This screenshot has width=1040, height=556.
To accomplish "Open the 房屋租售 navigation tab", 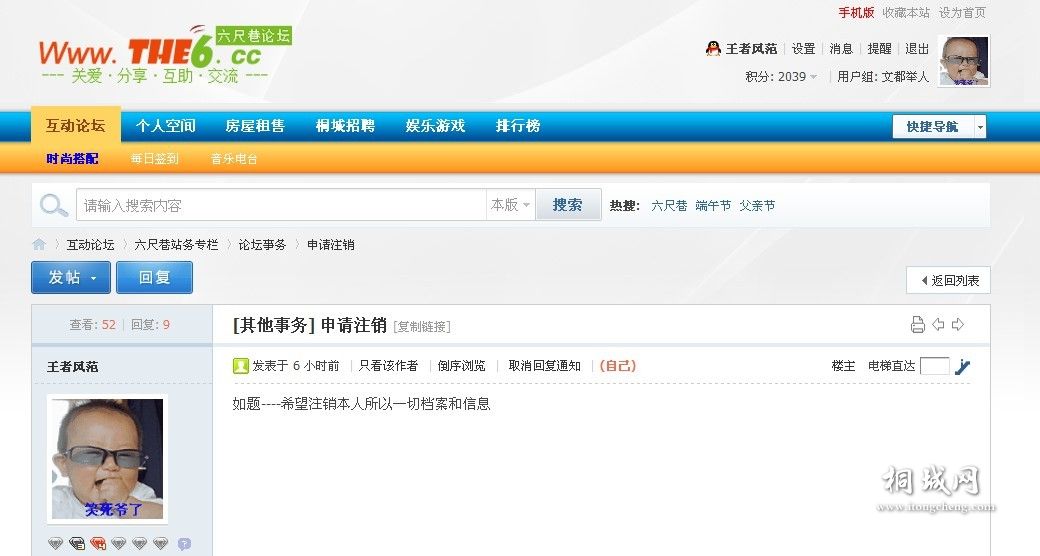I will tap(255, 126).
